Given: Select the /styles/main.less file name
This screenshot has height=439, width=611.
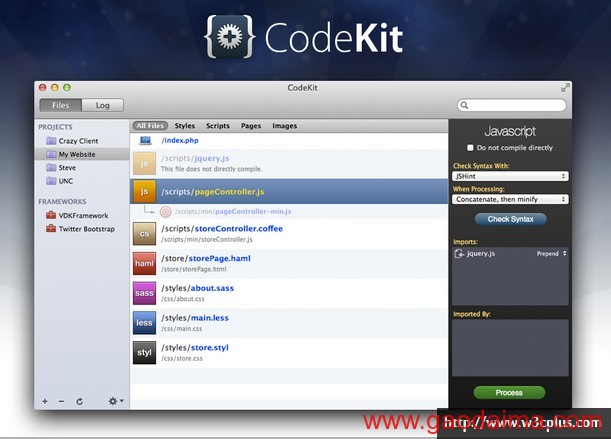Looking at the screenshot, I should click(195, 318).
